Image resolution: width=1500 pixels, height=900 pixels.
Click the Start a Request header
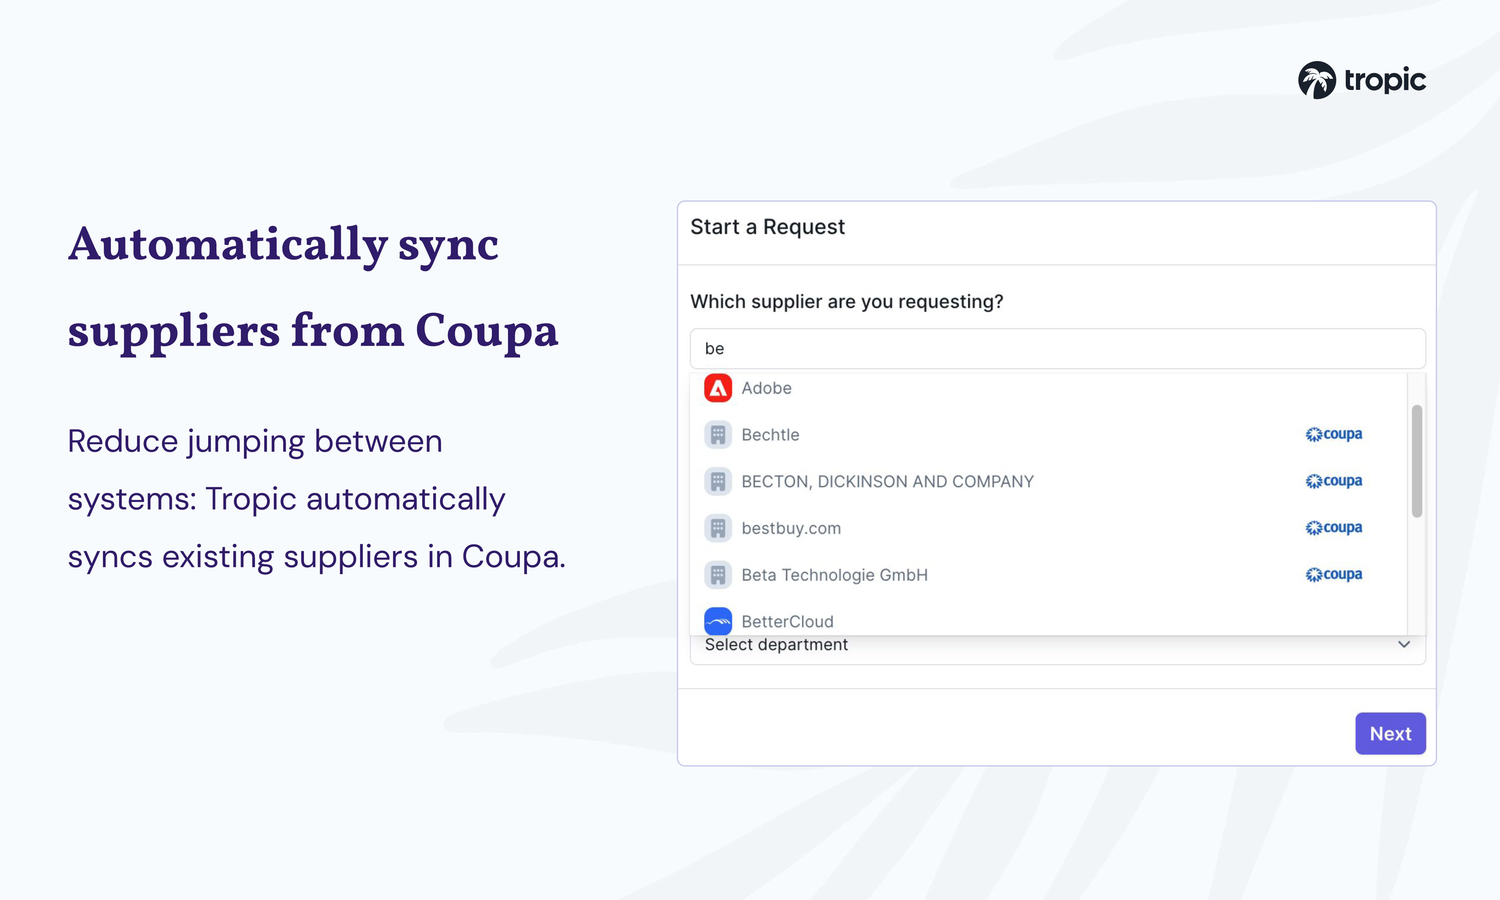[x=768, y=227]
